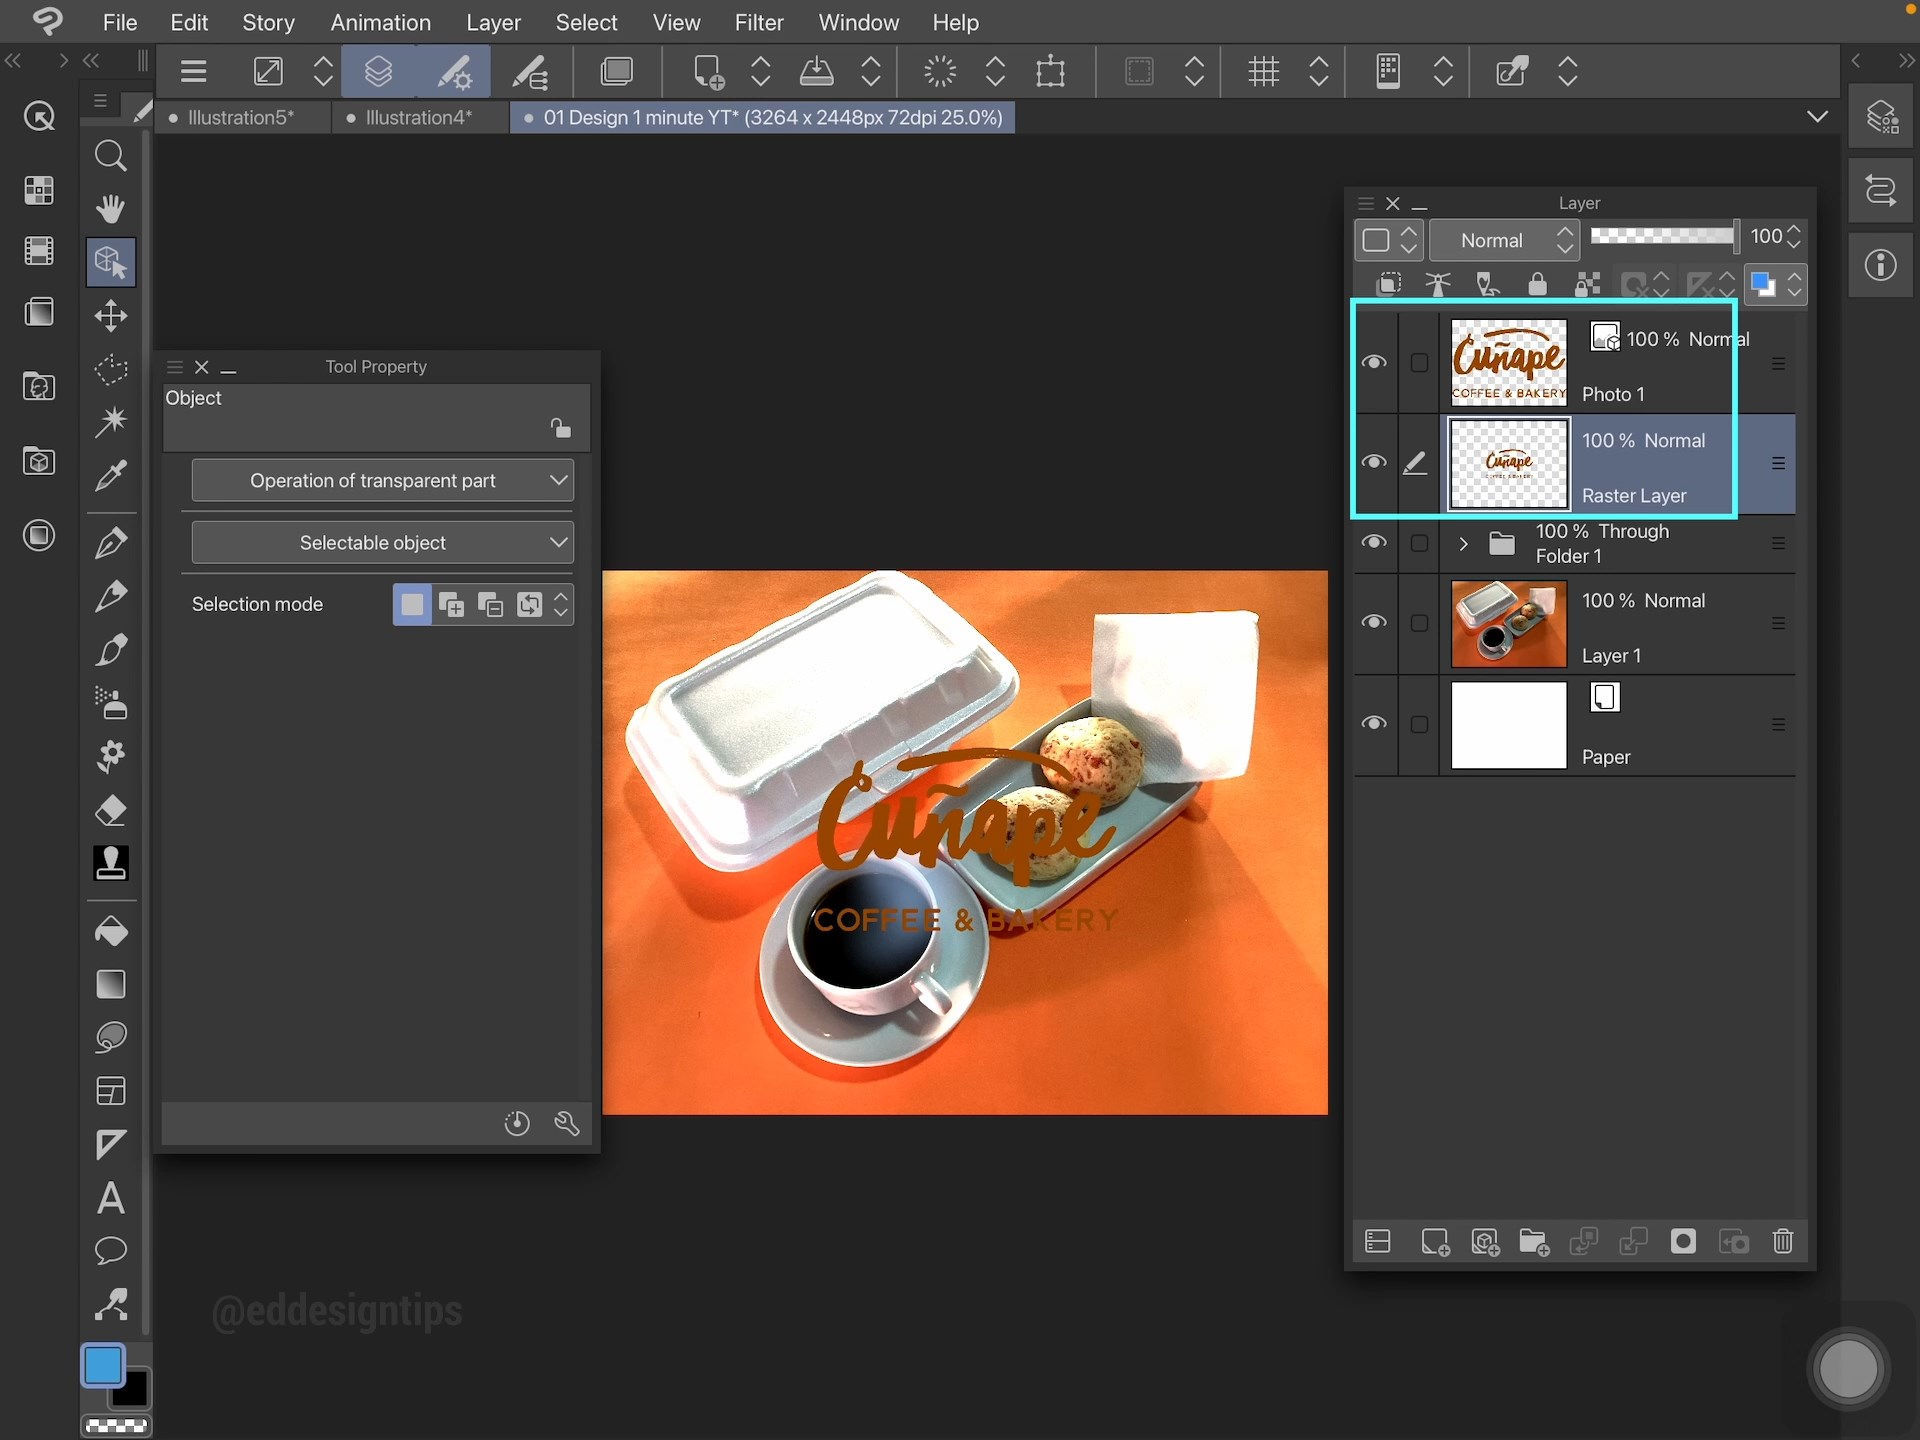Open the Normal blending mode dropdown

[x=1504, y=240]
